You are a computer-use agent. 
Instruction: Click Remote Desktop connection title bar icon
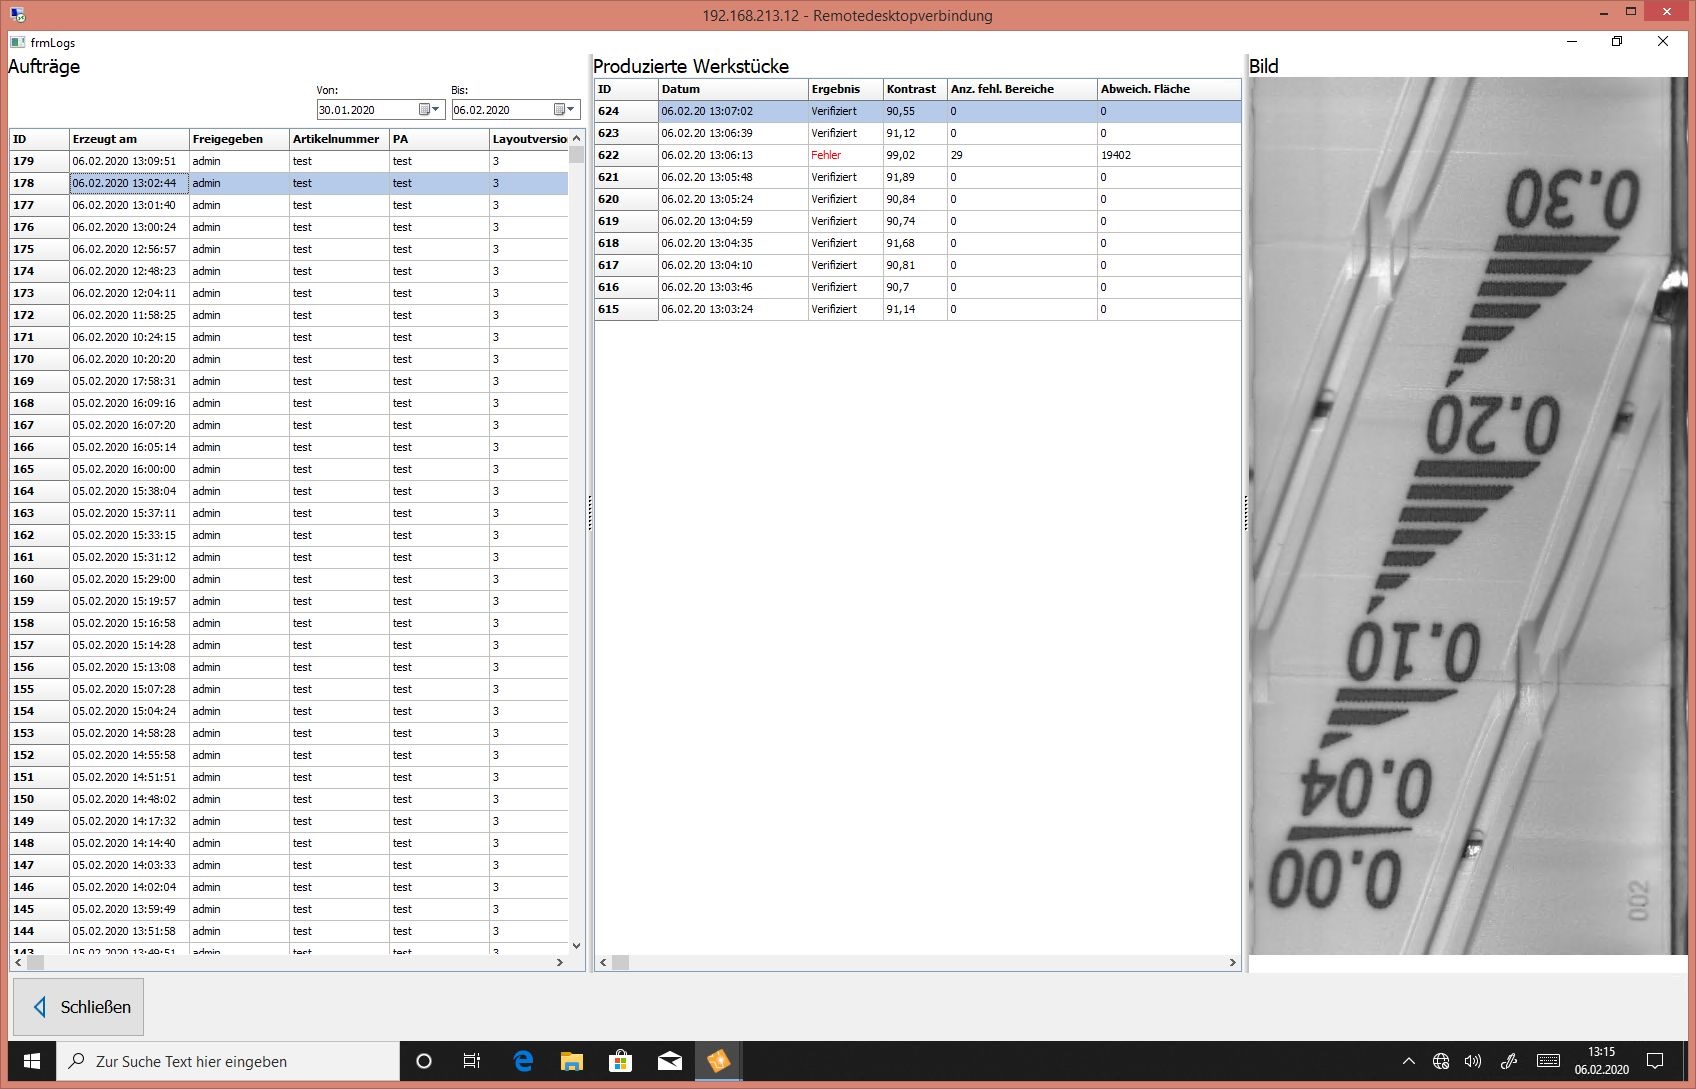click(x=17, y=15)
